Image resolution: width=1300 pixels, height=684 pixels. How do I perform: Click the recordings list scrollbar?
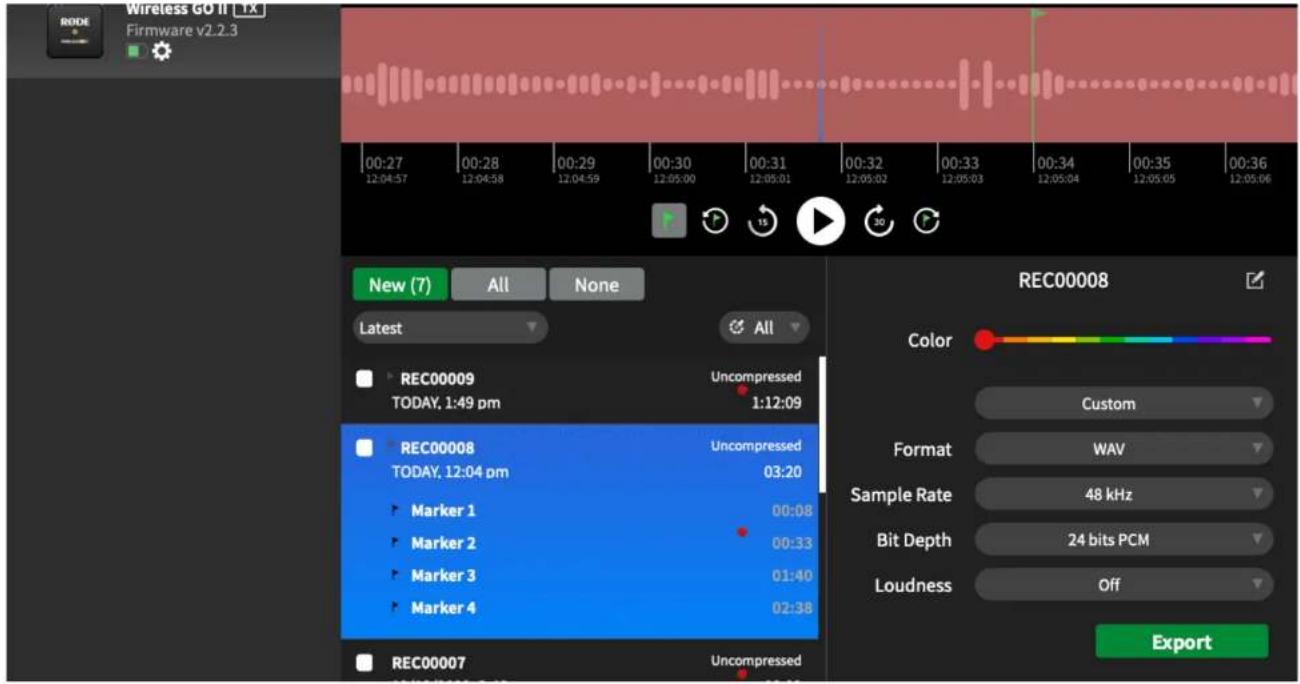coord(822,424)
